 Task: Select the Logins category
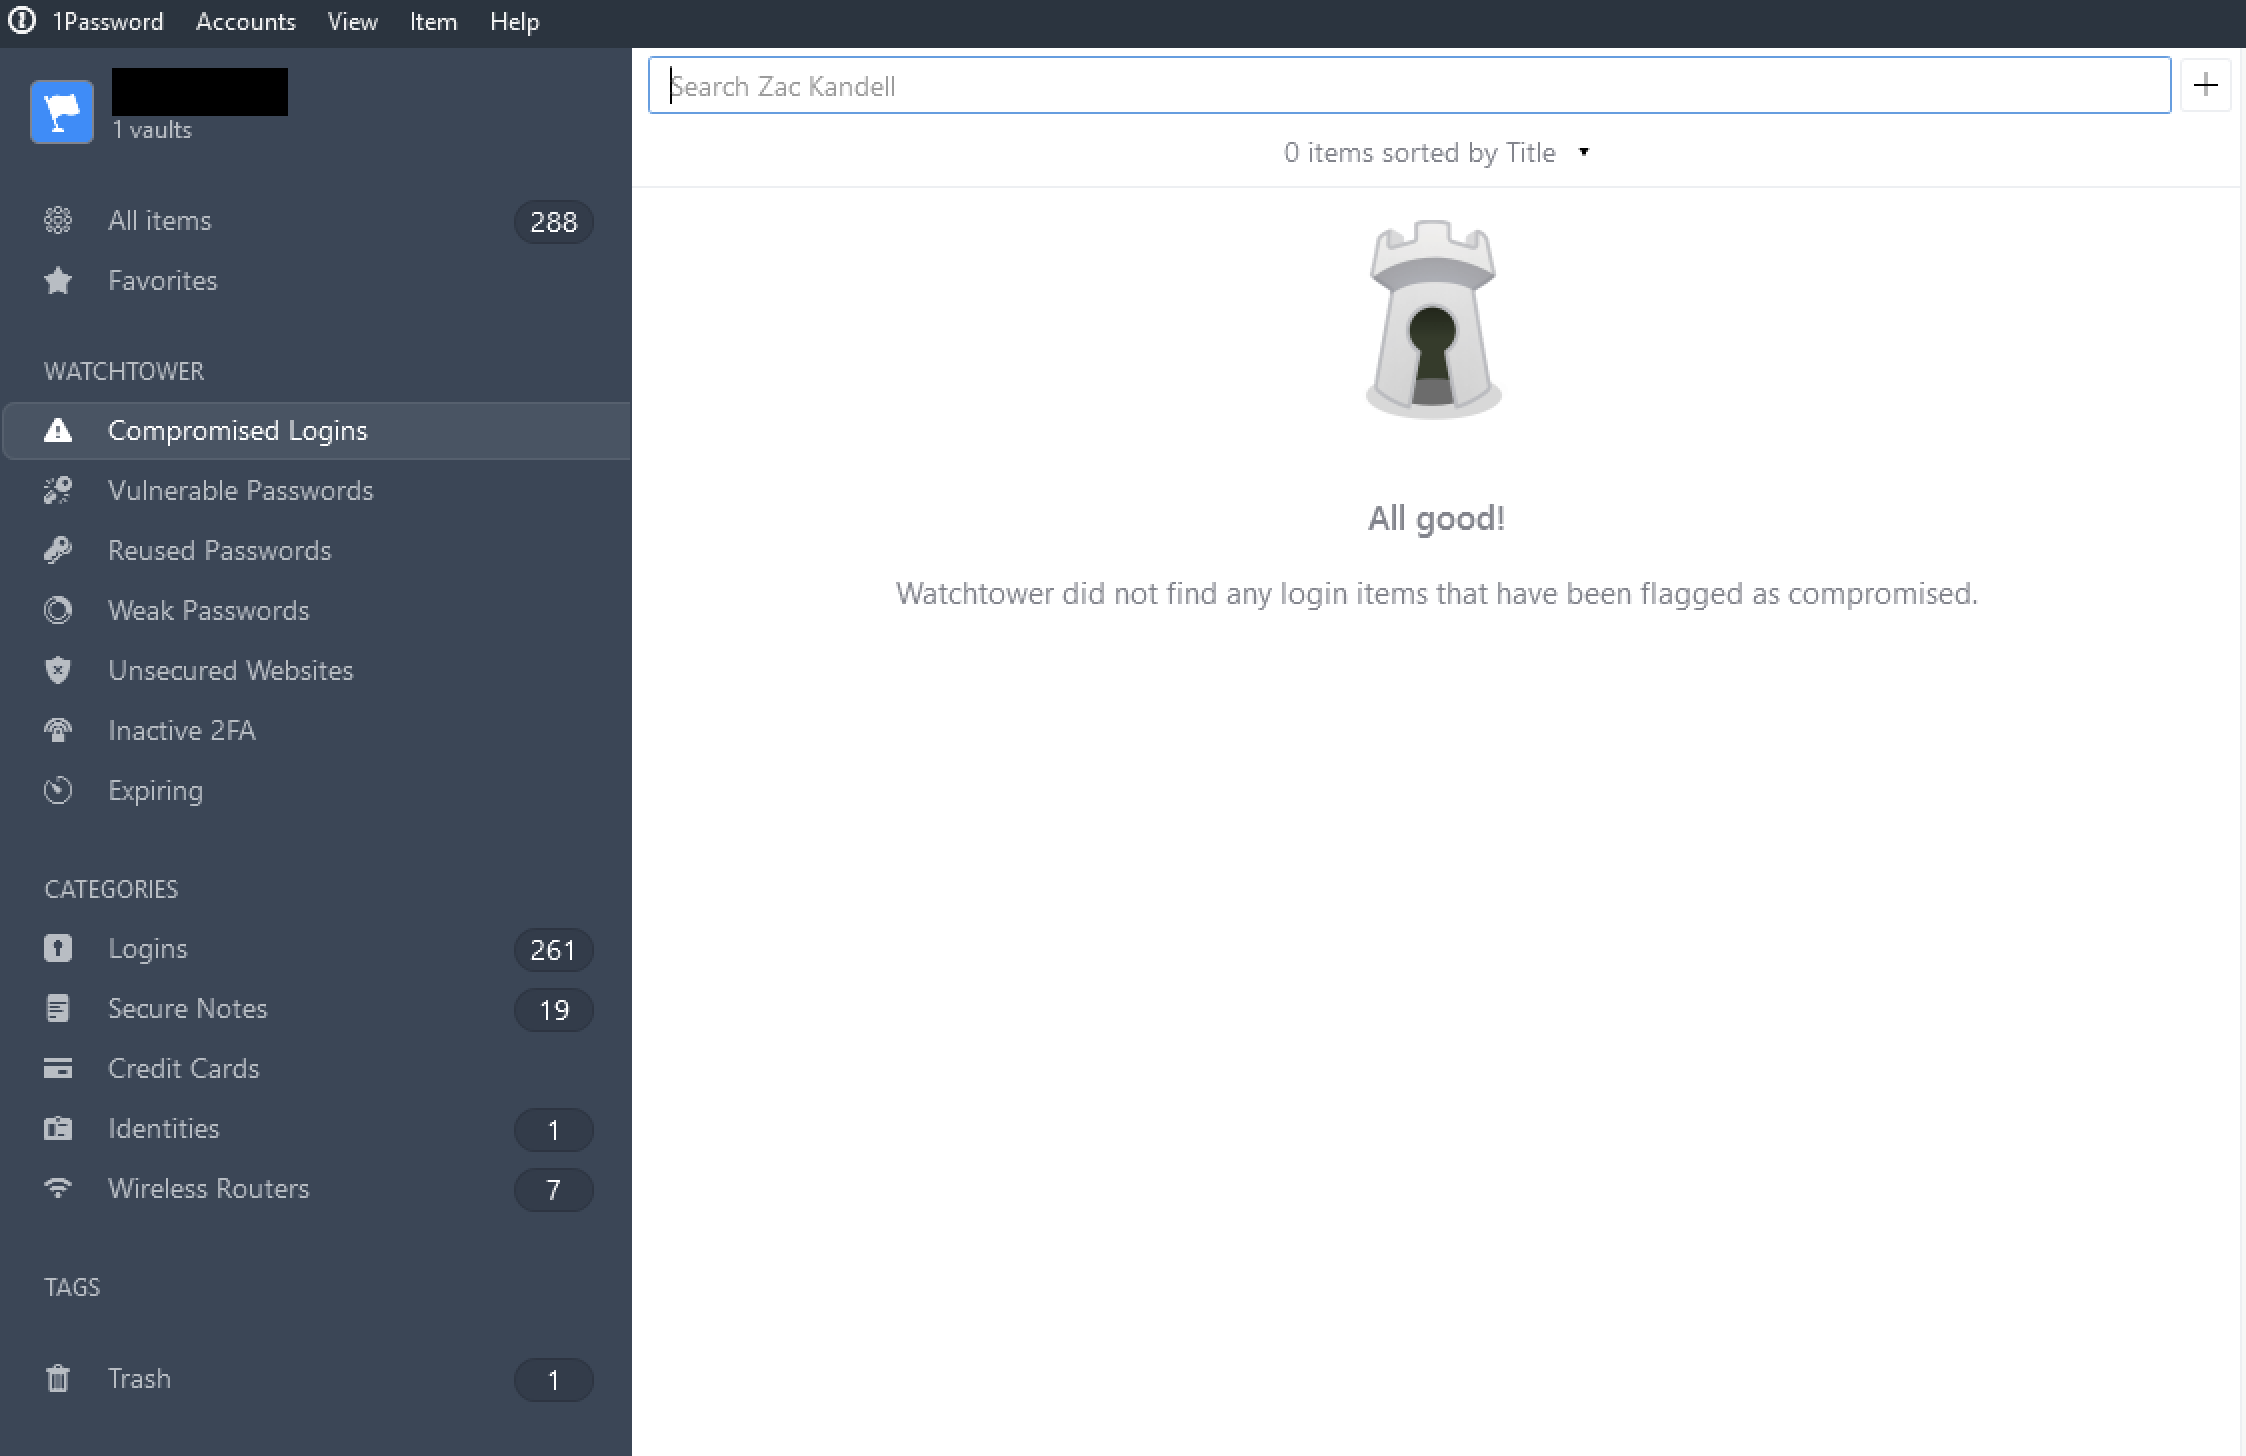[x=147, y=947]
